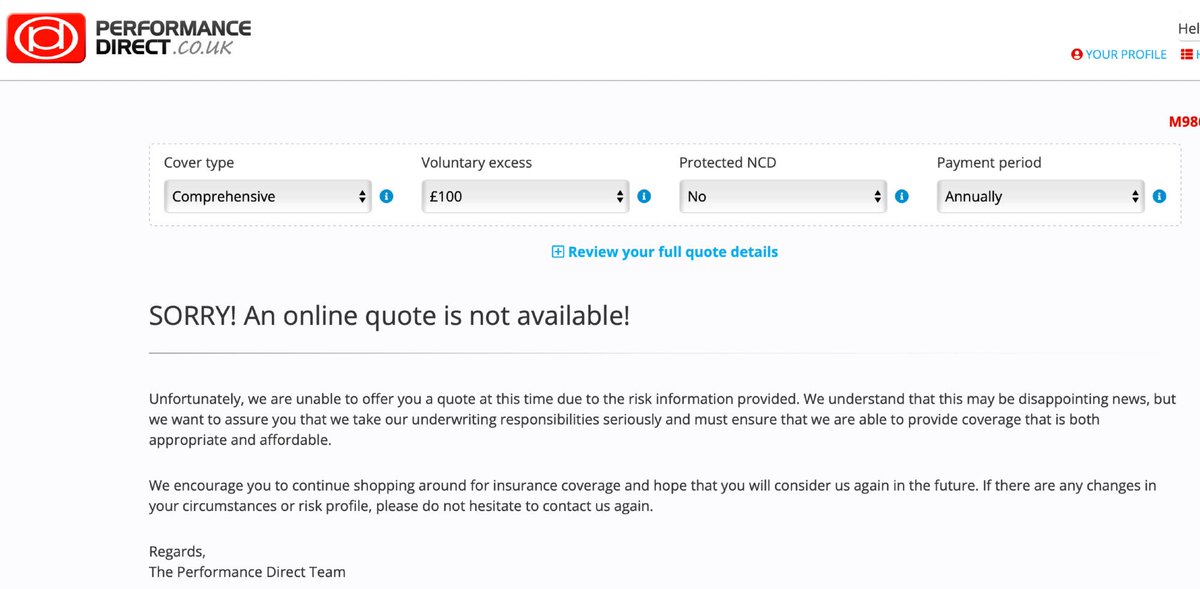Click the 'Payment period' label
The image size is (1200, 589).
(x=989, y=163)
